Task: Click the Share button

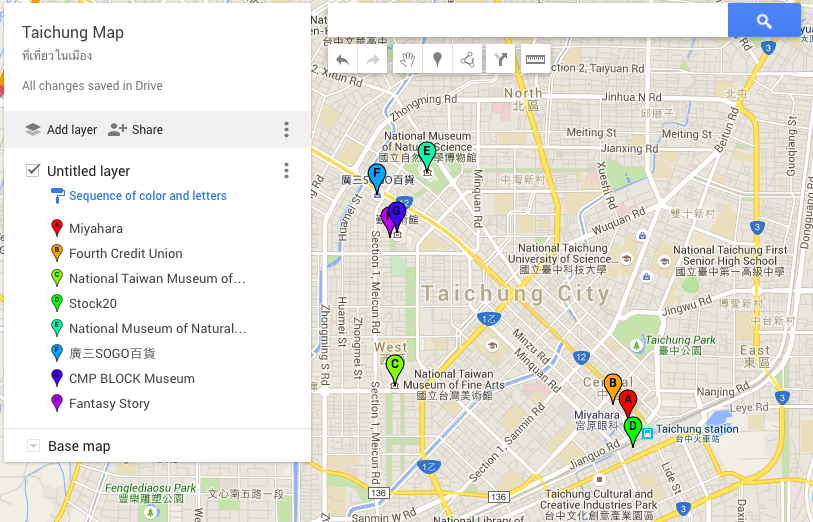Action: (135, 130)
